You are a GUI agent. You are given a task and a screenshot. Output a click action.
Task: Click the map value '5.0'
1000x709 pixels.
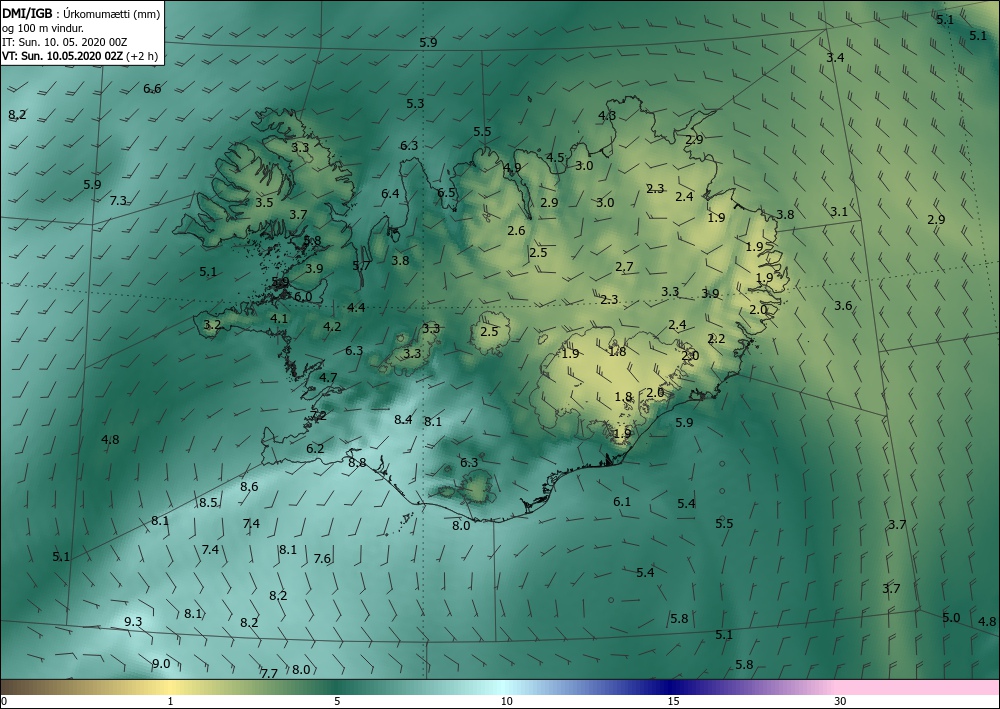point(951,617)
